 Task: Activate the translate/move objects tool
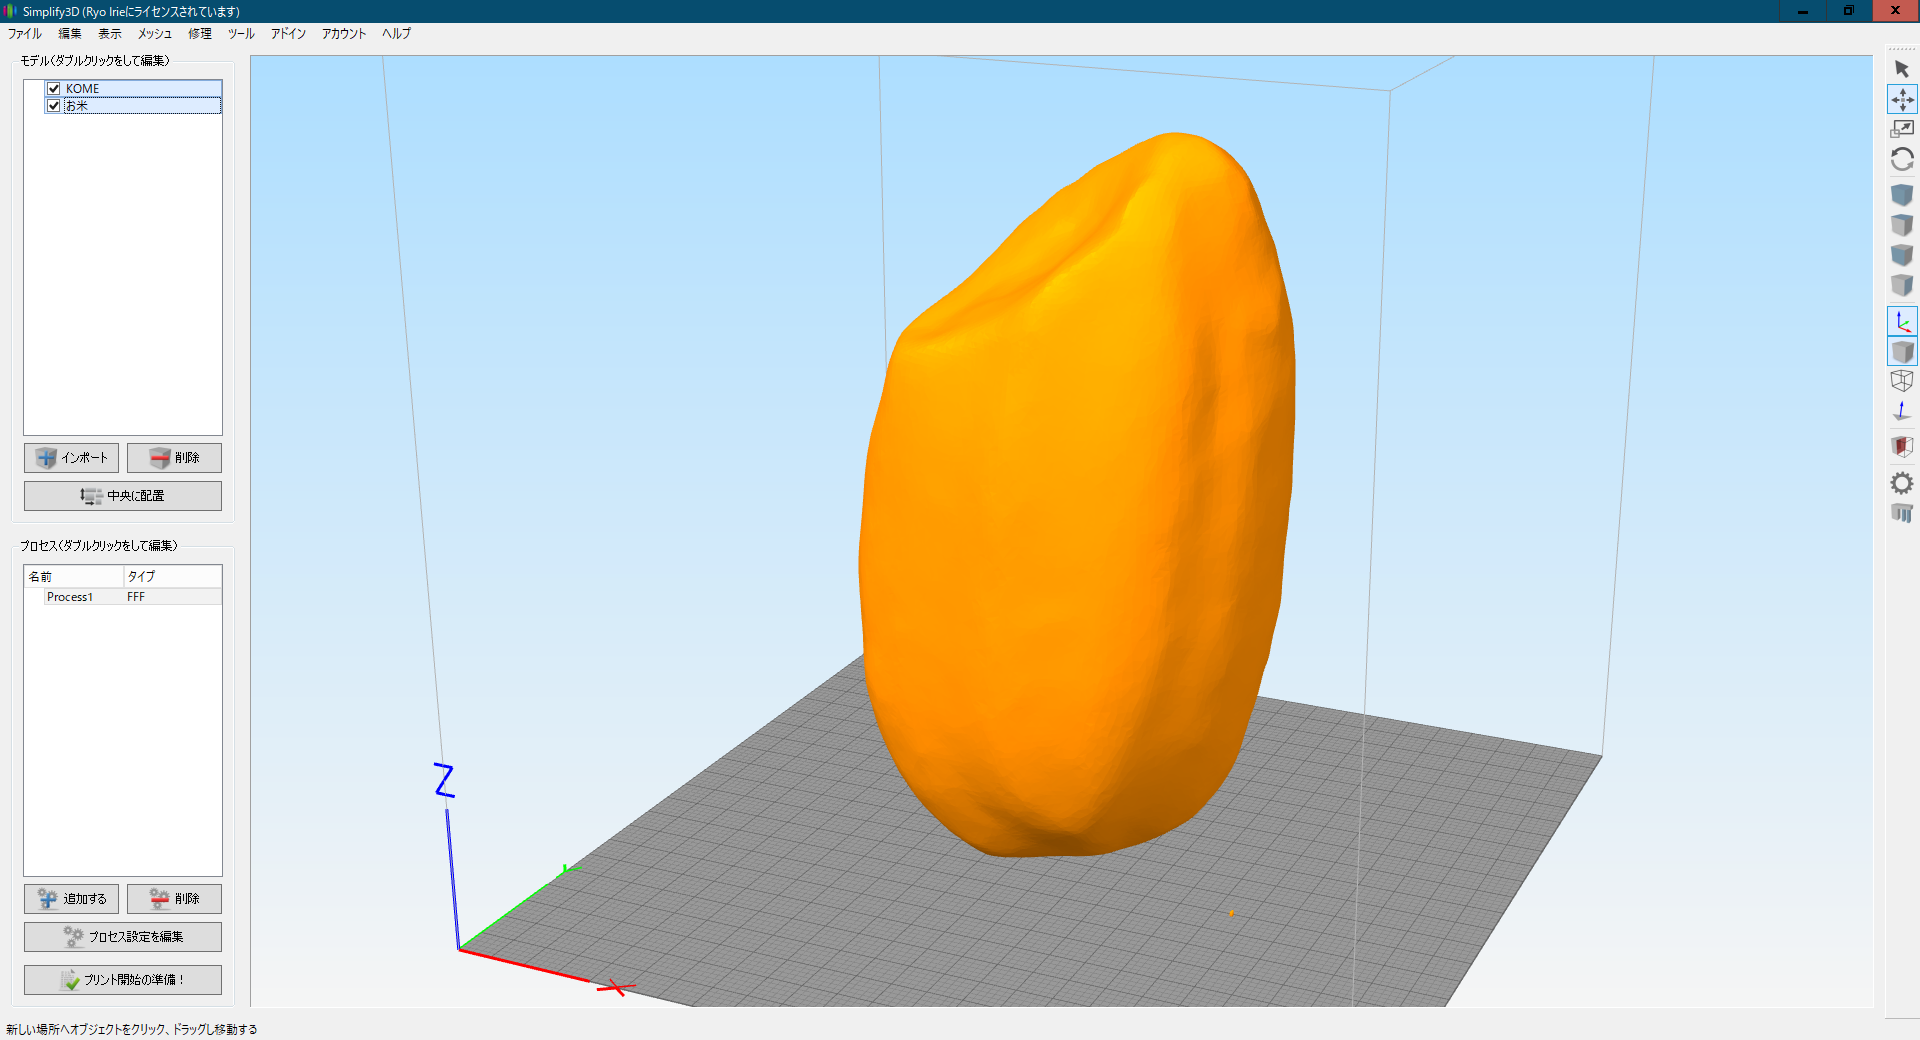[x=1902, y=99]
